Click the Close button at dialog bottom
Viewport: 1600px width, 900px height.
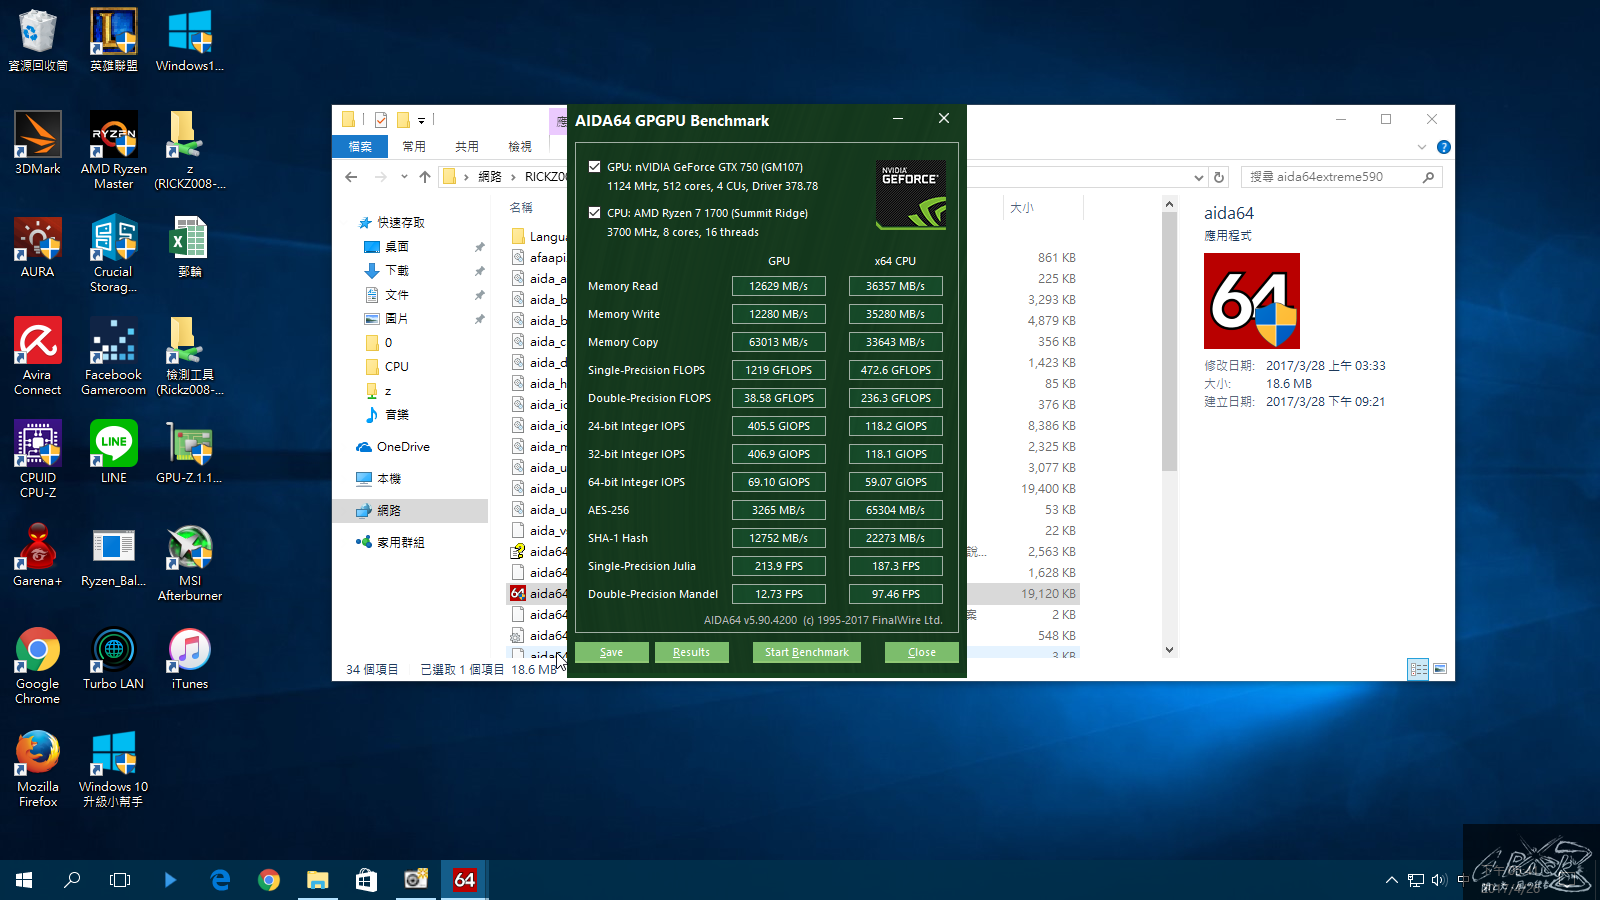[x=922, y=652]
